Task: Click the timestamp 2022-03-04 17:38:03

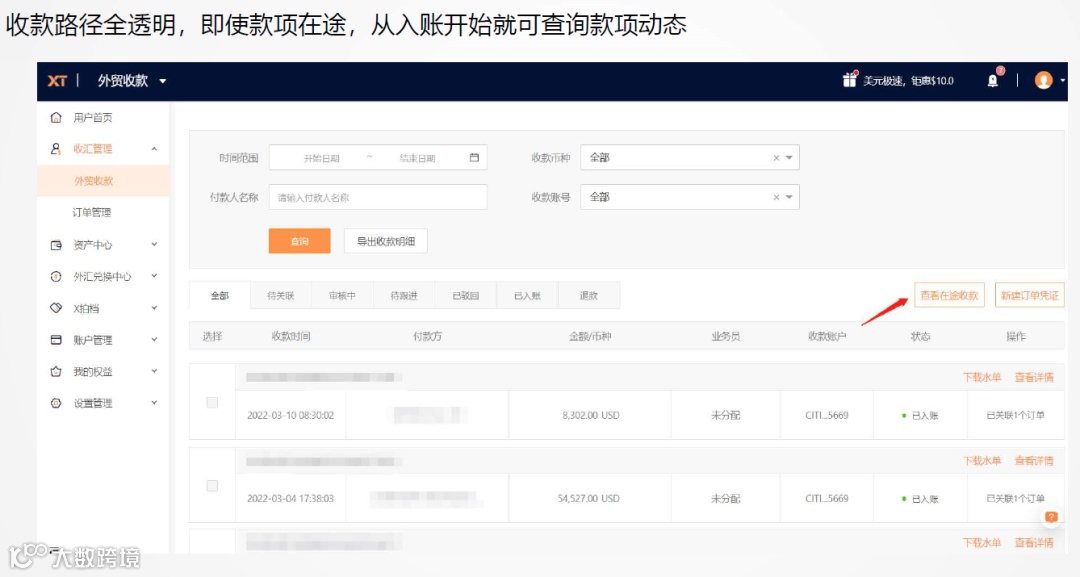Action: [x=291, y=499]
